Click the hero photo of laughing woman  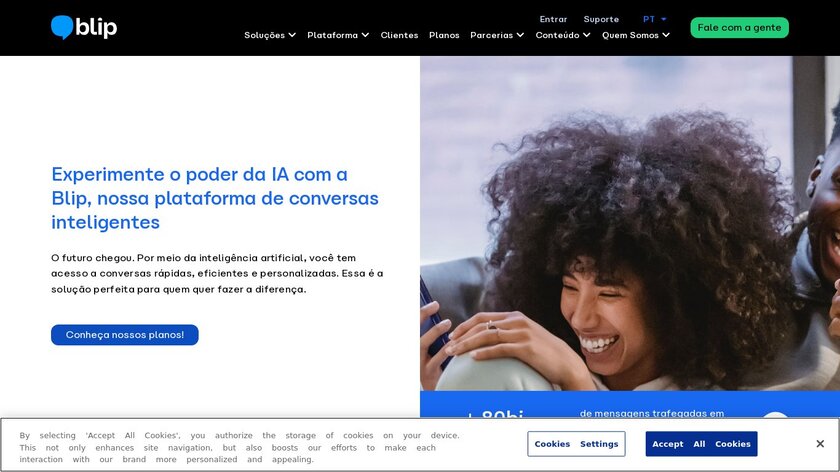tap(630, 223)
